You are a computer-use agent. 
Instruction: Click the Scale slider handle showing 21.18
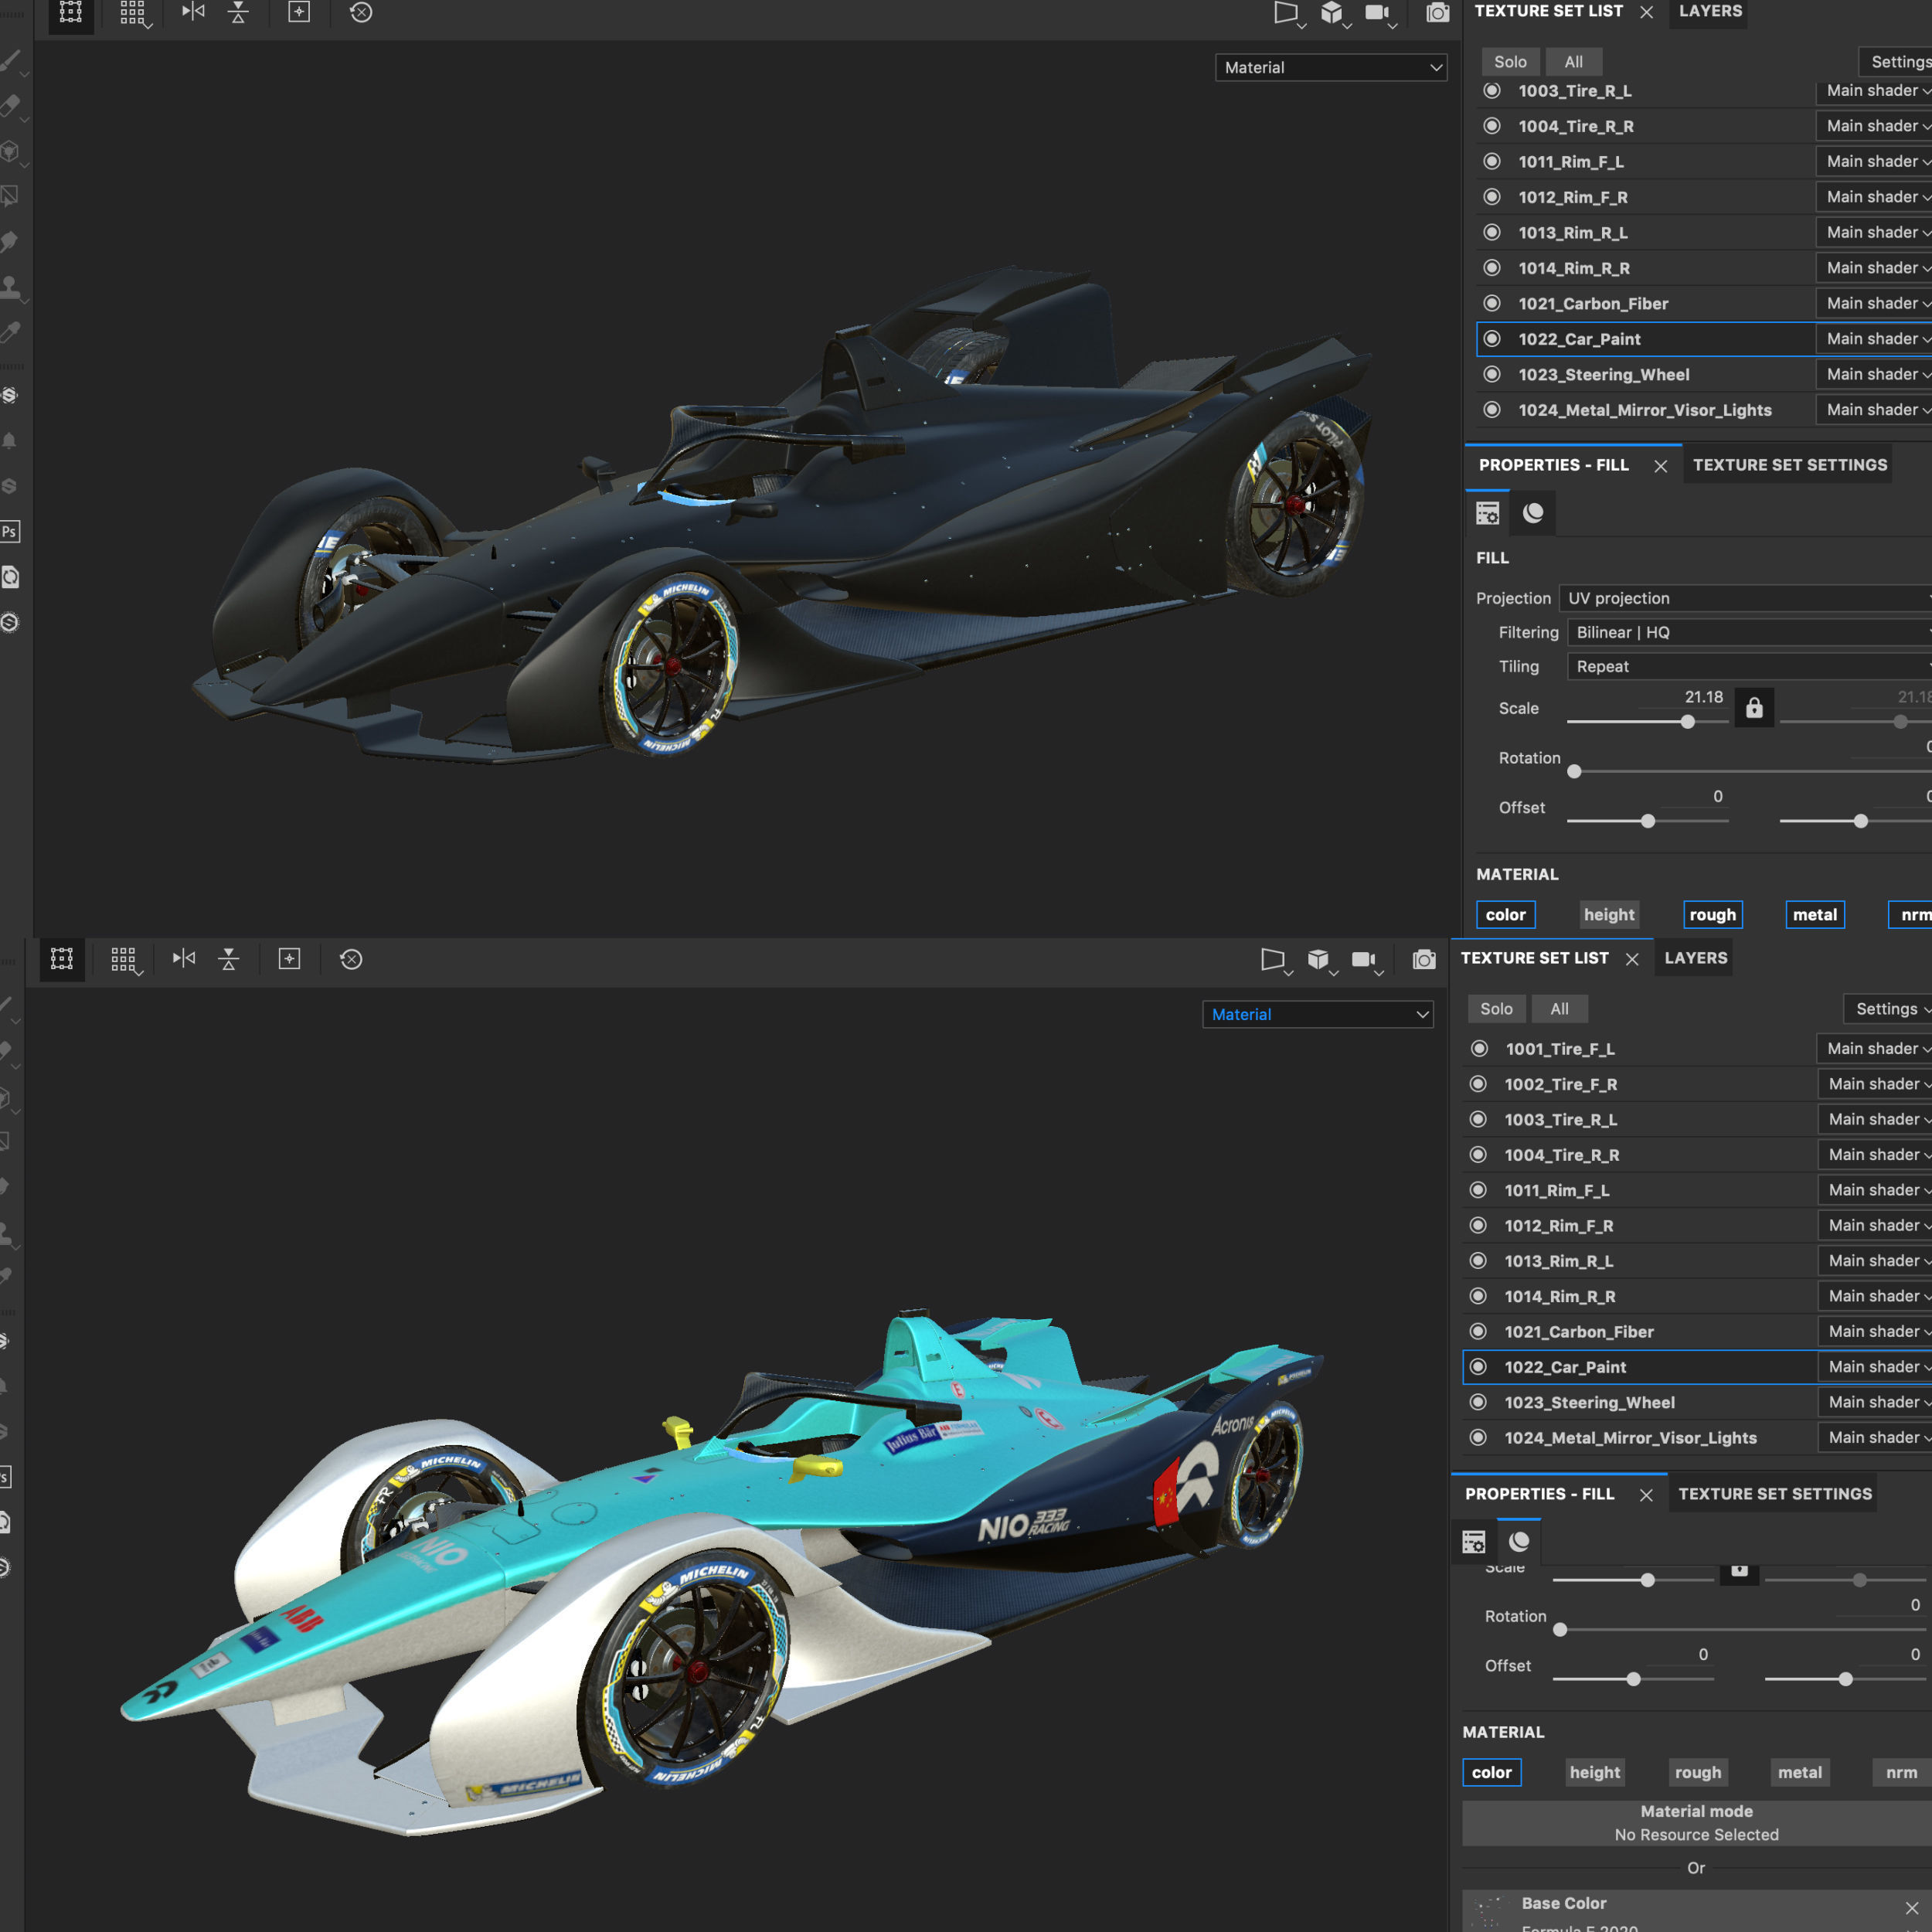click(1688, 722)
